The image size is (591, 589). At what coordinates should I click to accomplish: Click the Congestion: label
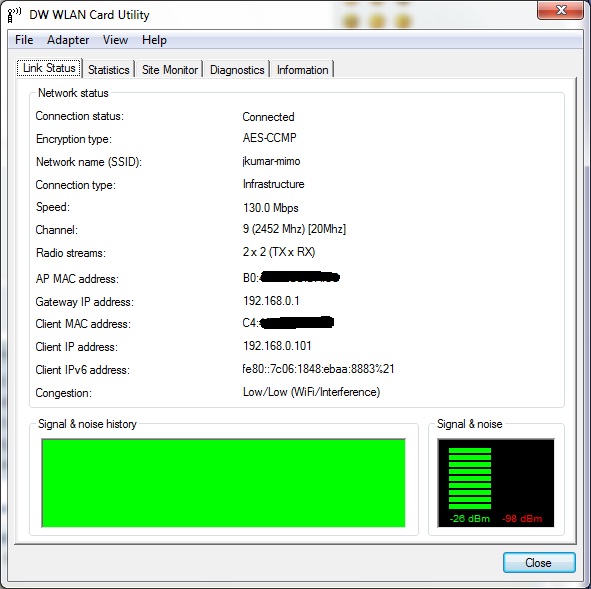tap(64, 393)
